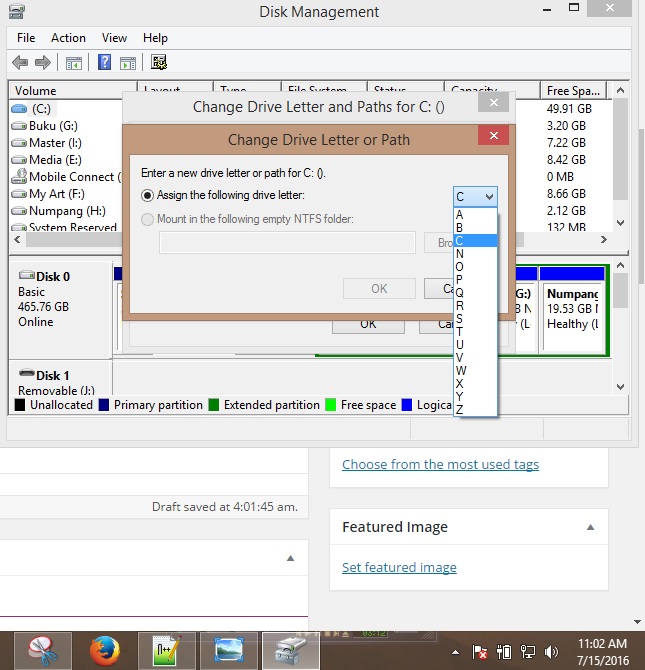This screenshot has width=645, height=670.
Task: Click the network tray icon
Action: click(x=527, y=652)
